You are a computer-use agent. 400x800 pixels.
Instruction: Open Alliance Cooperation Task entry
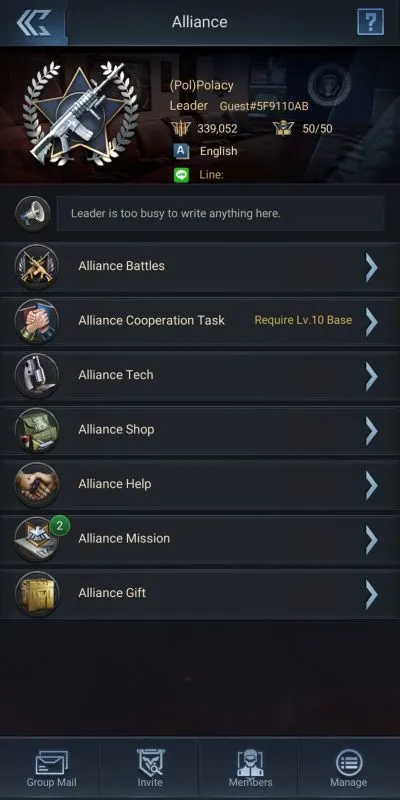click(x=200, y=321)
